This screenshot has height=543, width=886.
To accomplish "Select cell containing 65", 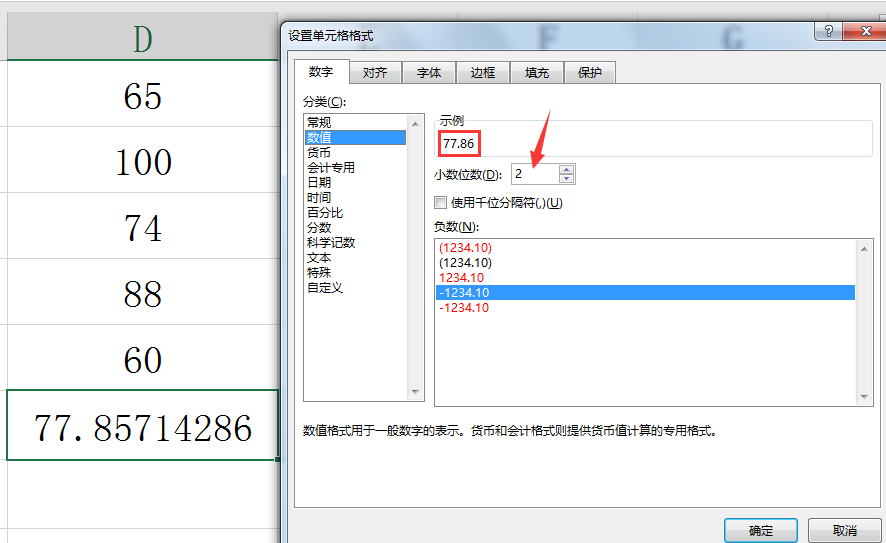I will (x=142, y=94).
